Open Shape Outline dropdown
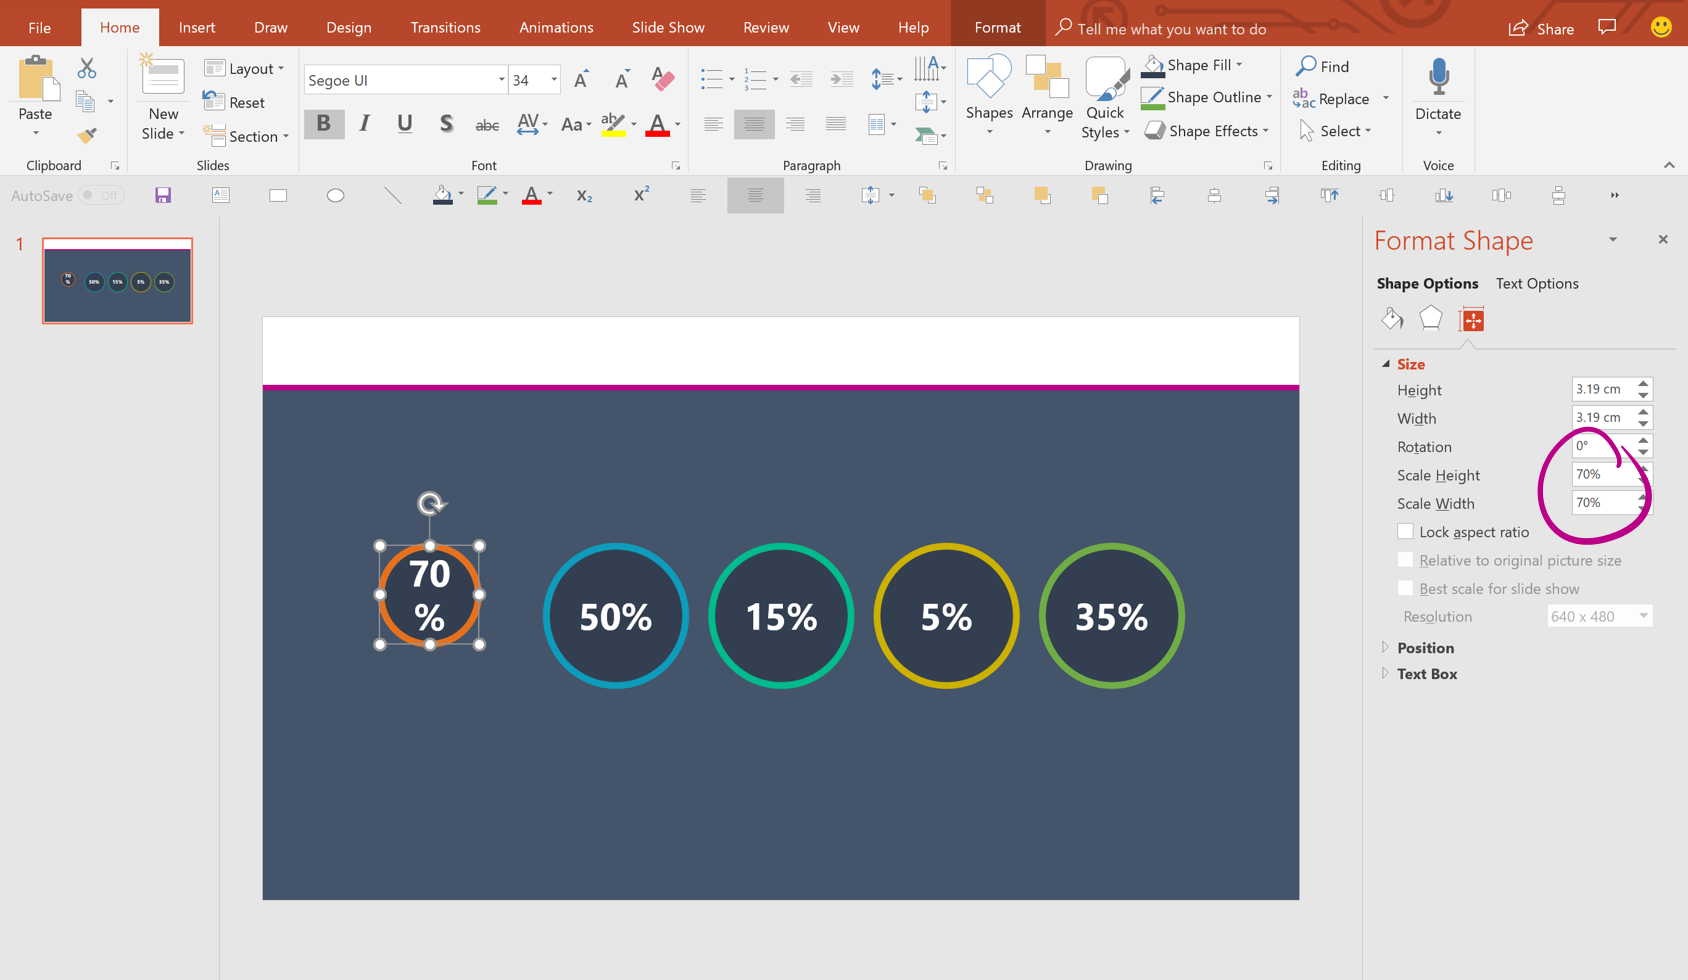Image resolution: width=1688 pixels, height=980 pixels. click(1269, 97)
